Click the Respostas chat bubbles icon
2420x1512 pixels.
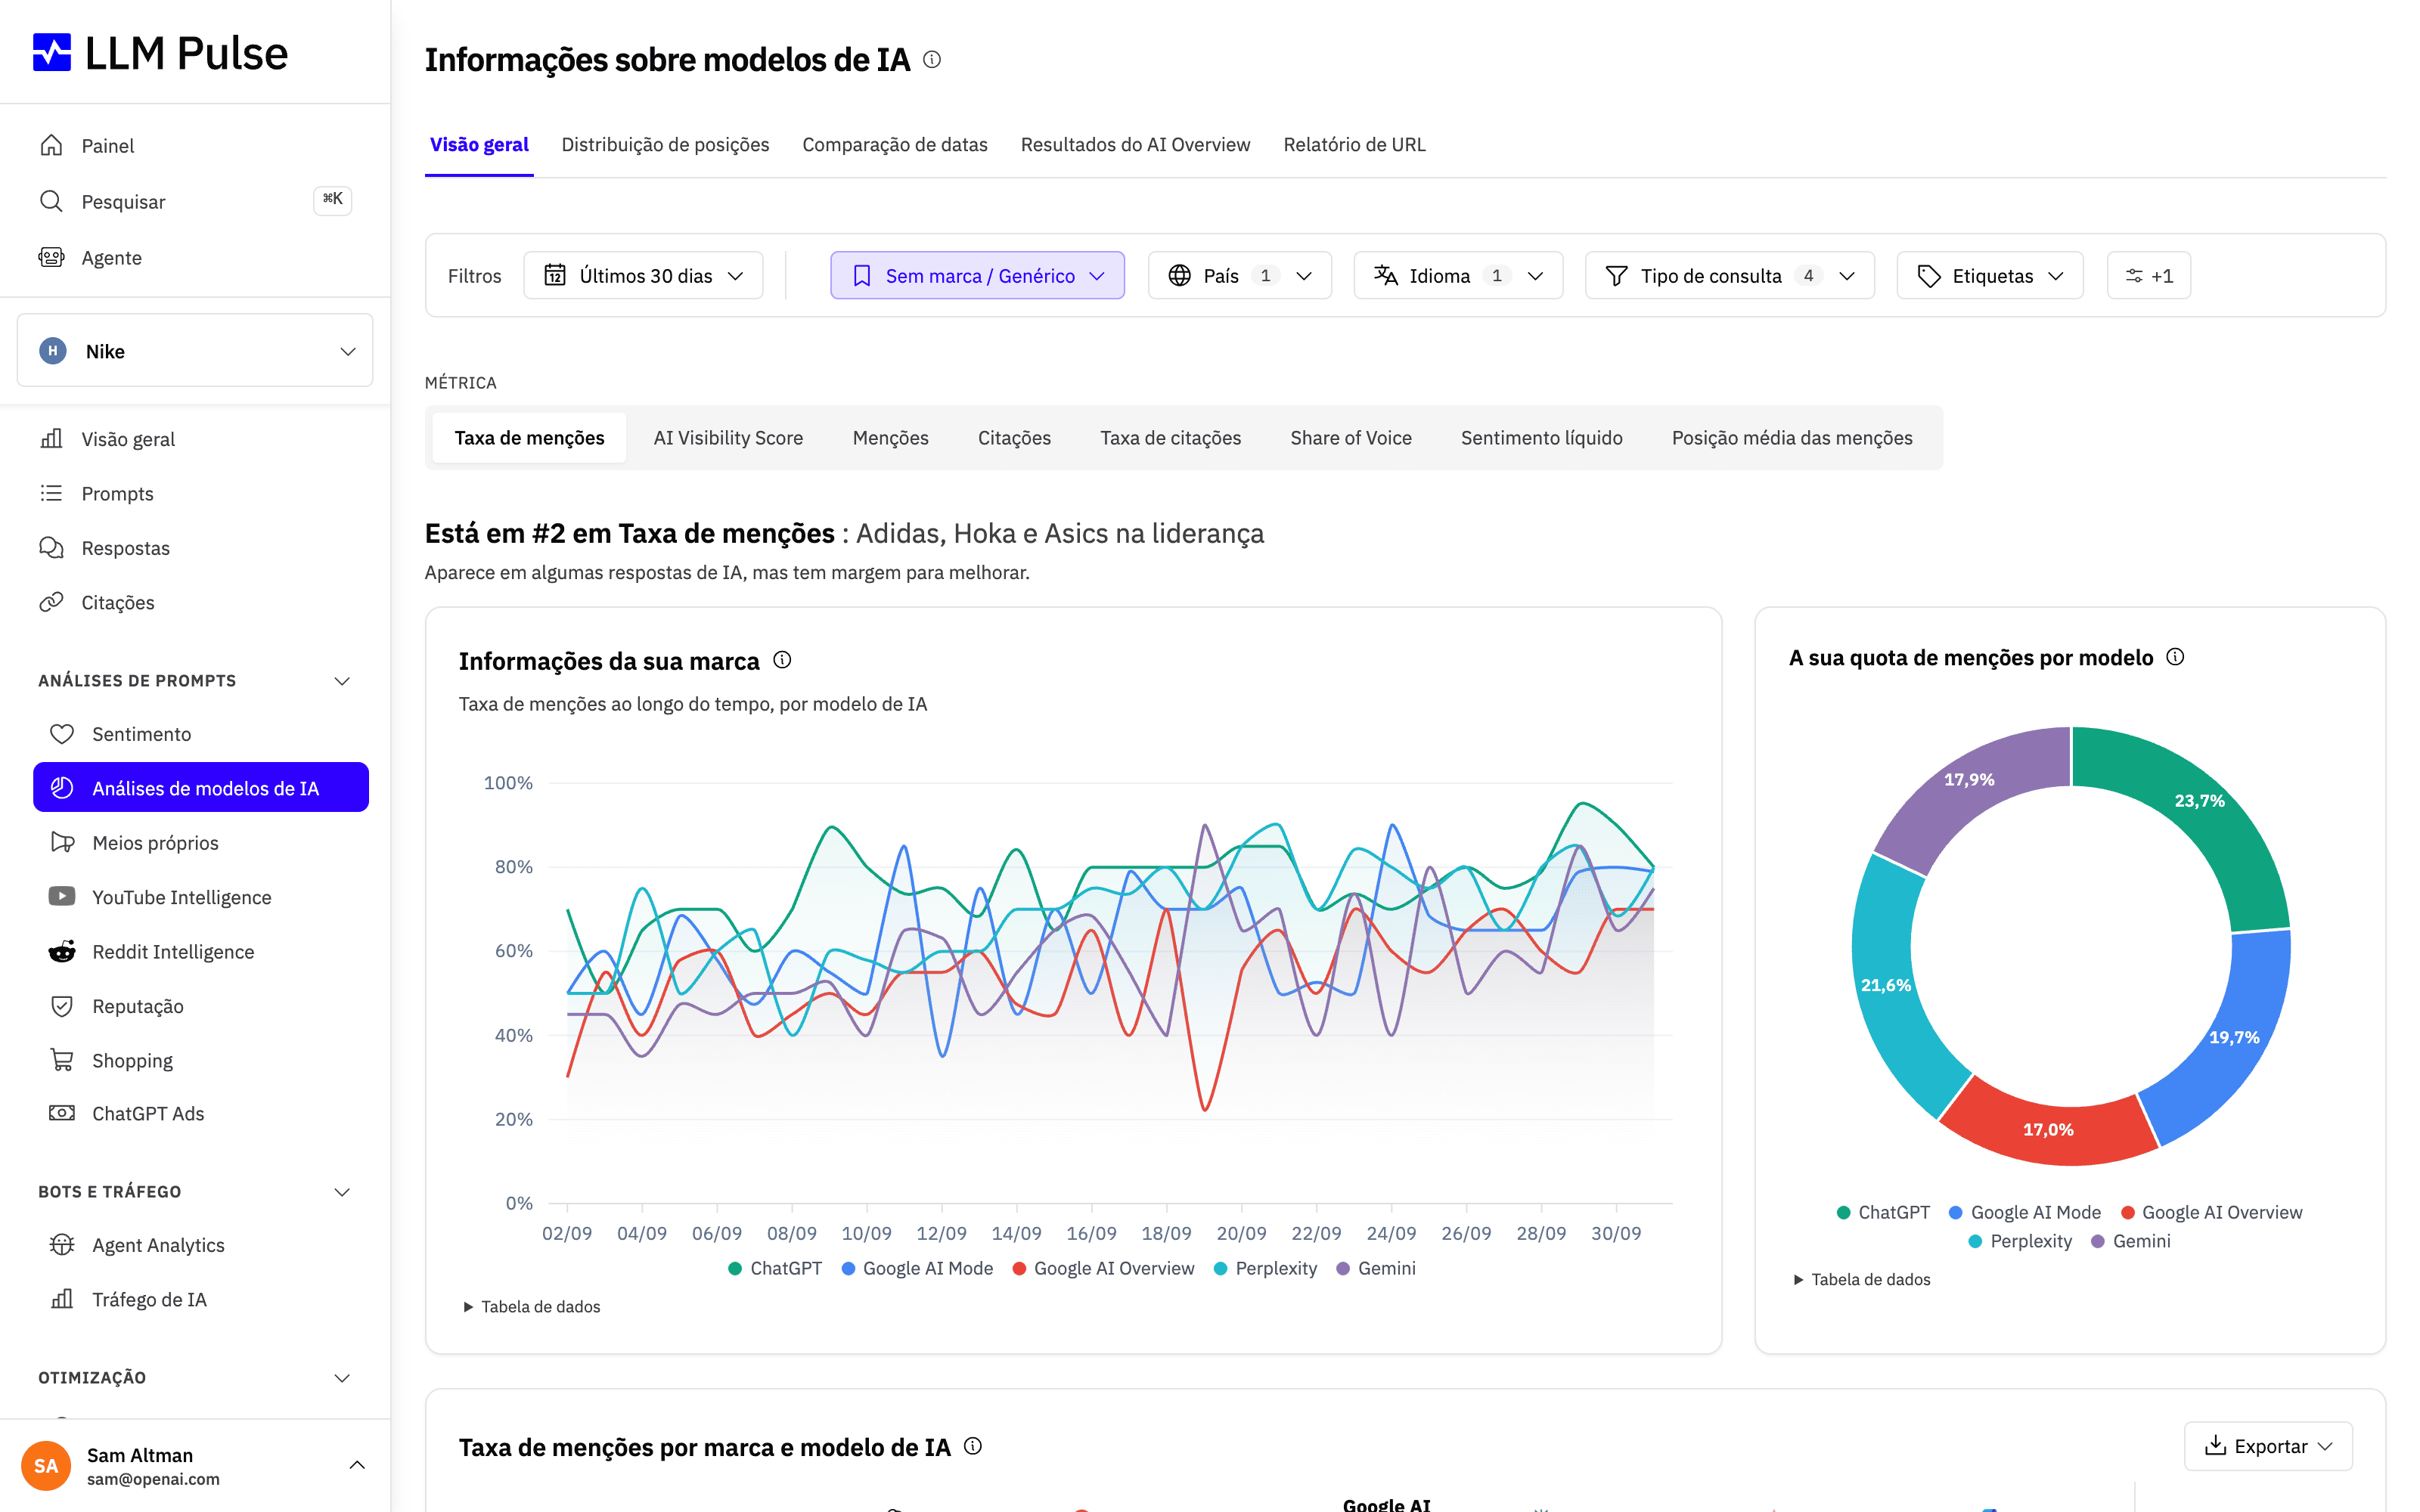[51, 548]
